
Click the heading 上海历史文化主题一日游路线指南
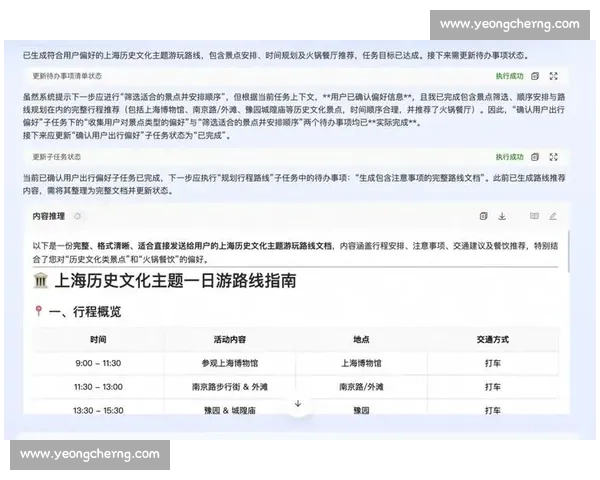[x=176, y=281]
